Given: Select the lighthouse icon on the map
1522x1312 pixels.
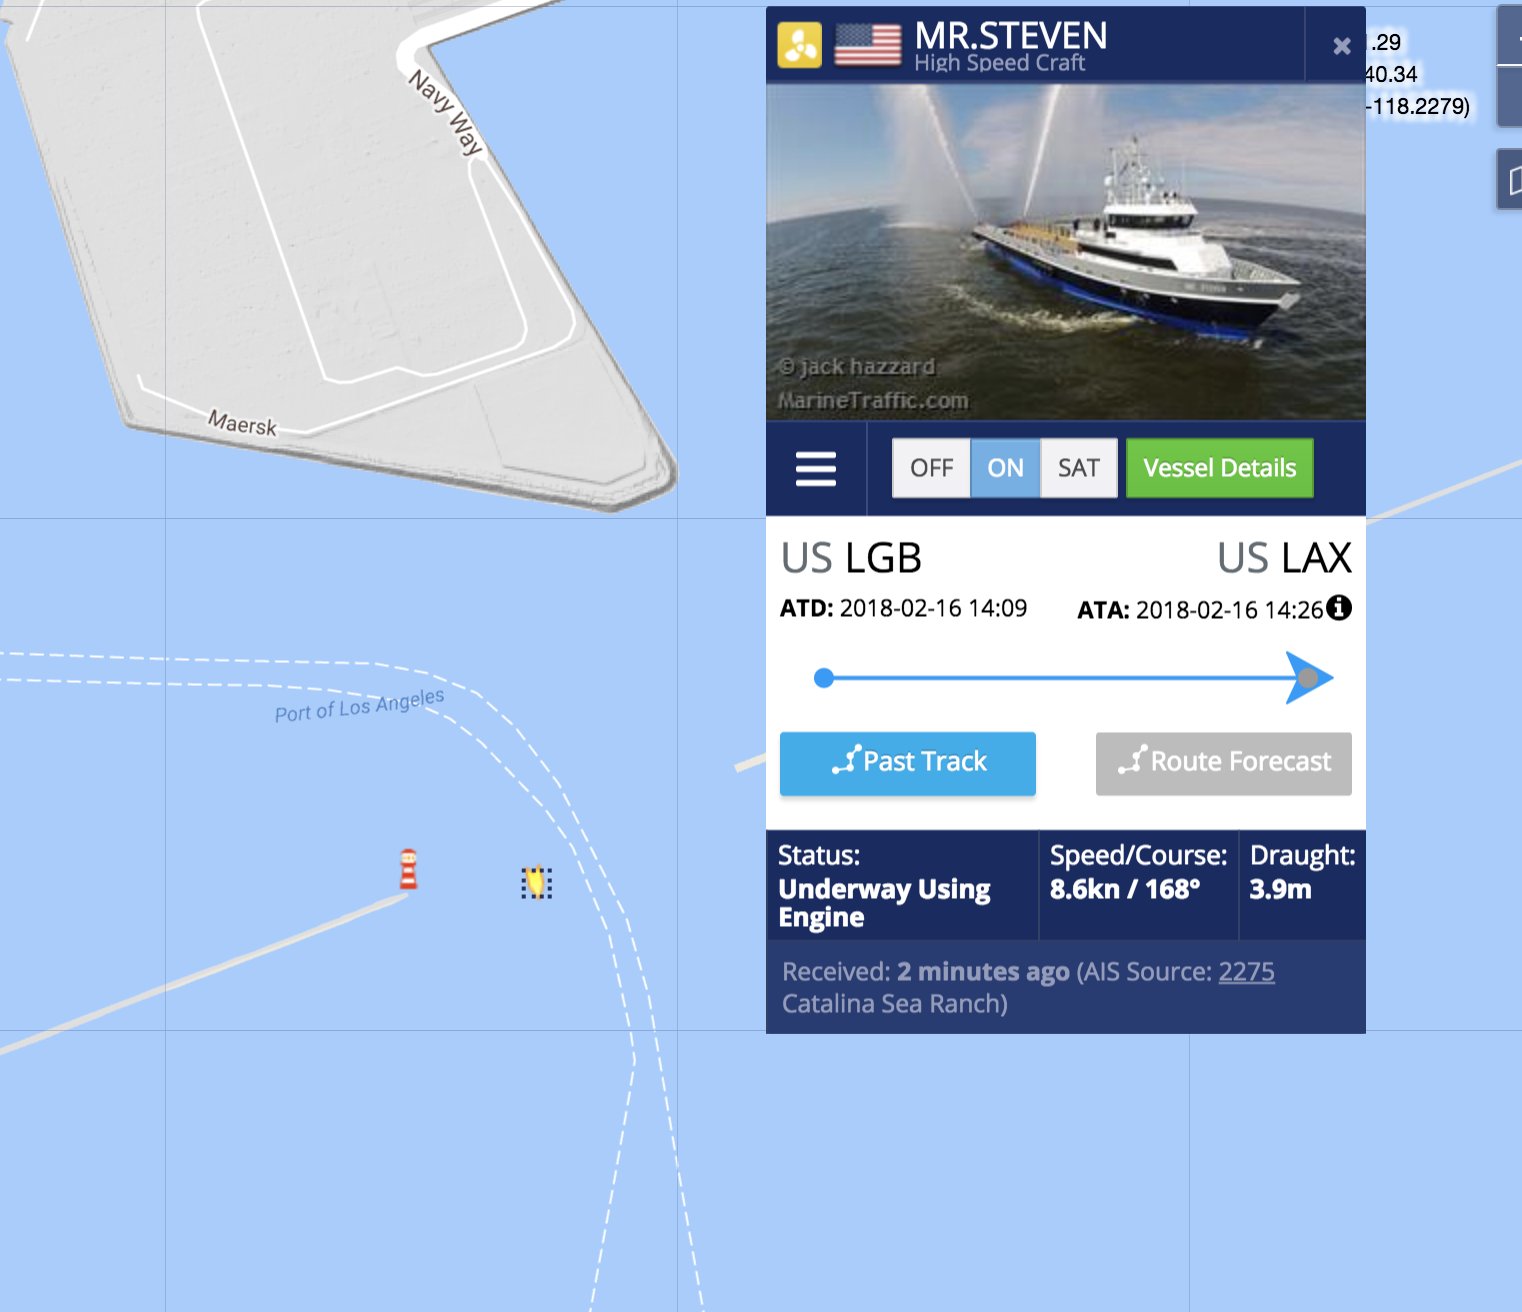Looking at the screenshot, I should click(408, 870).
